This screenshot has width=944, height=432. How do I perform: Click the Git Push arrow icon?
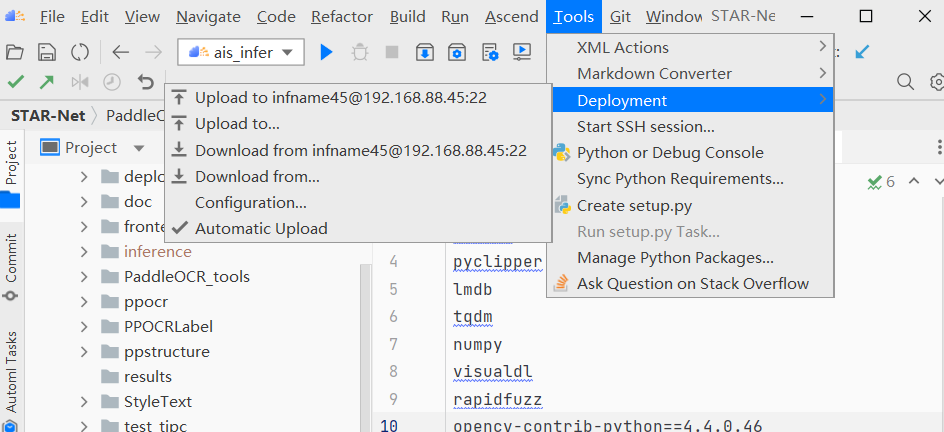(x=47, y=82)
